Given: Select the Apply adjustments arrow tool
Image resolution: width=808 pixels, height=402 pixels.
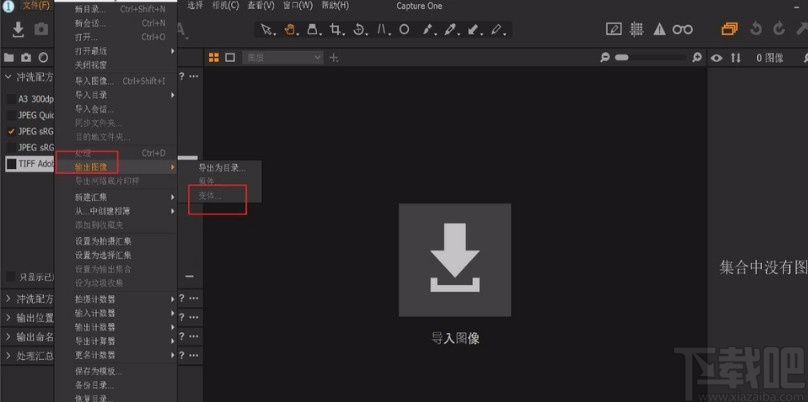Looking at the screenshot, I should [x=474, y=29].
